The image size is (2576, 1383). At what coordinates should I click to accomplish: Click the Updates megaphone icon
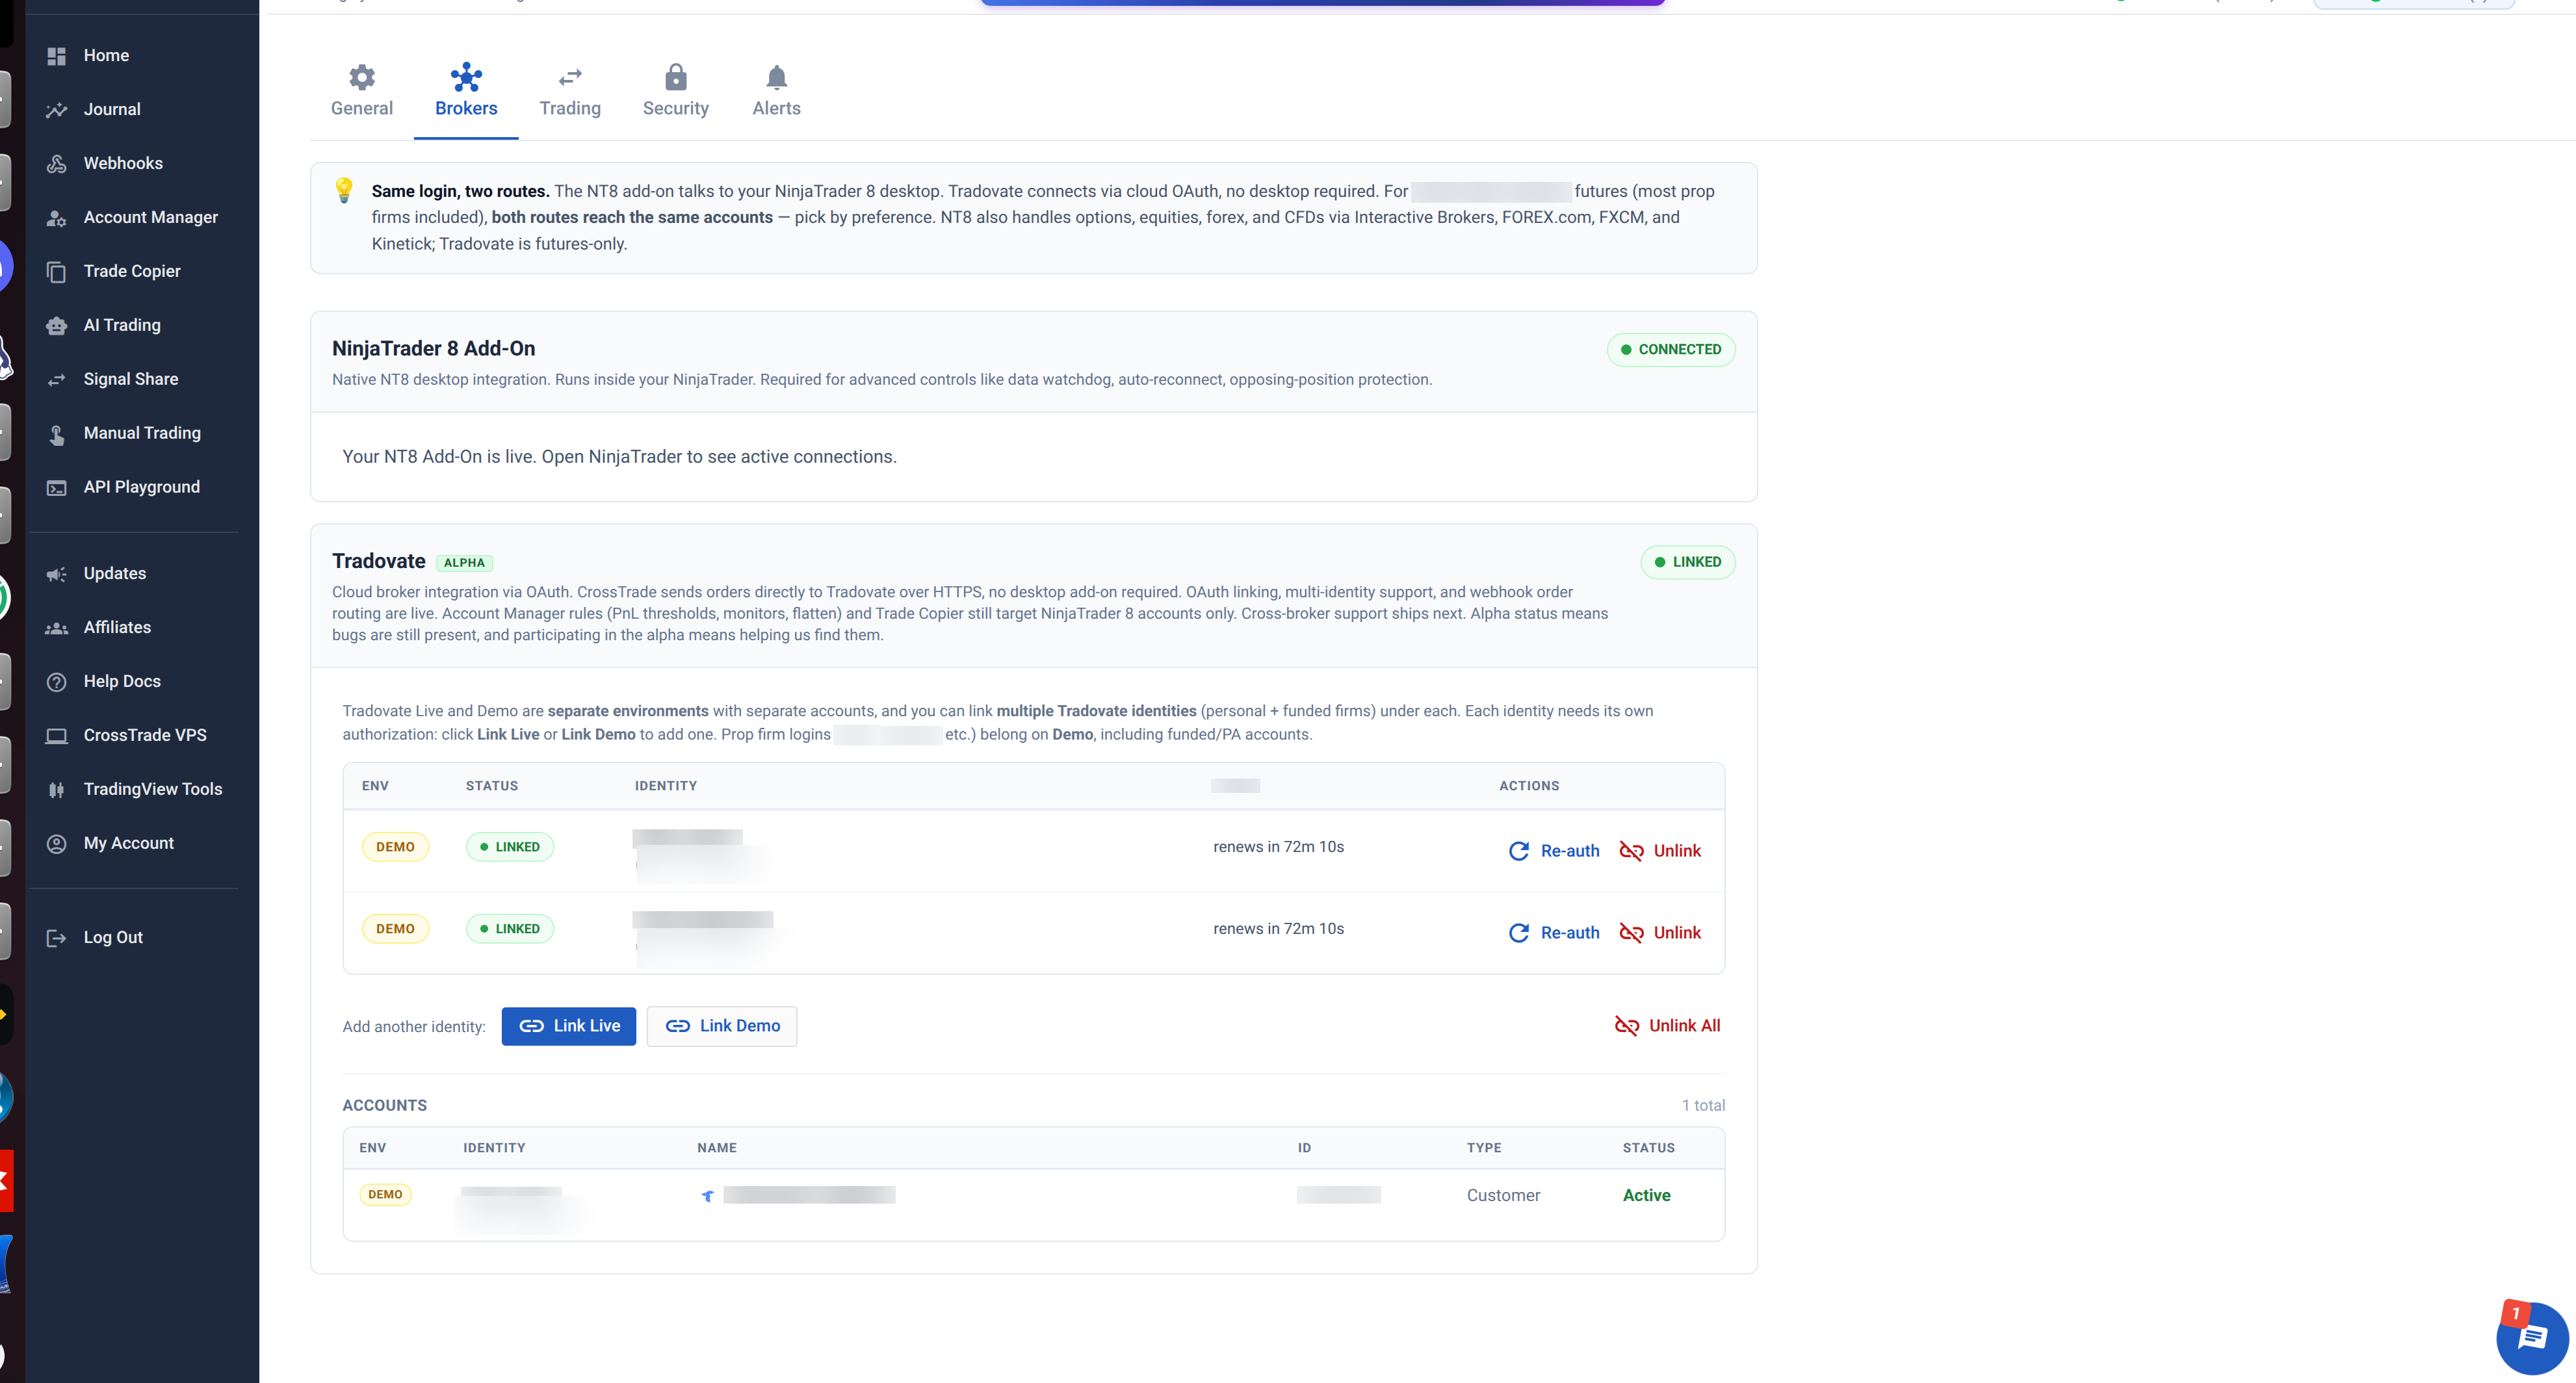click(x=57, y=574)
